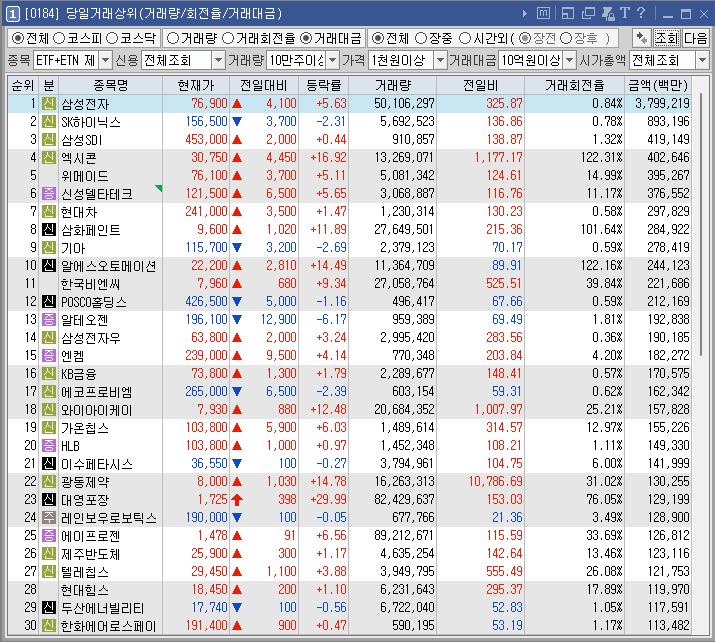Click the 다음 next button
Viewport: 715px width, 642px height.
click(x=695, y=38)
